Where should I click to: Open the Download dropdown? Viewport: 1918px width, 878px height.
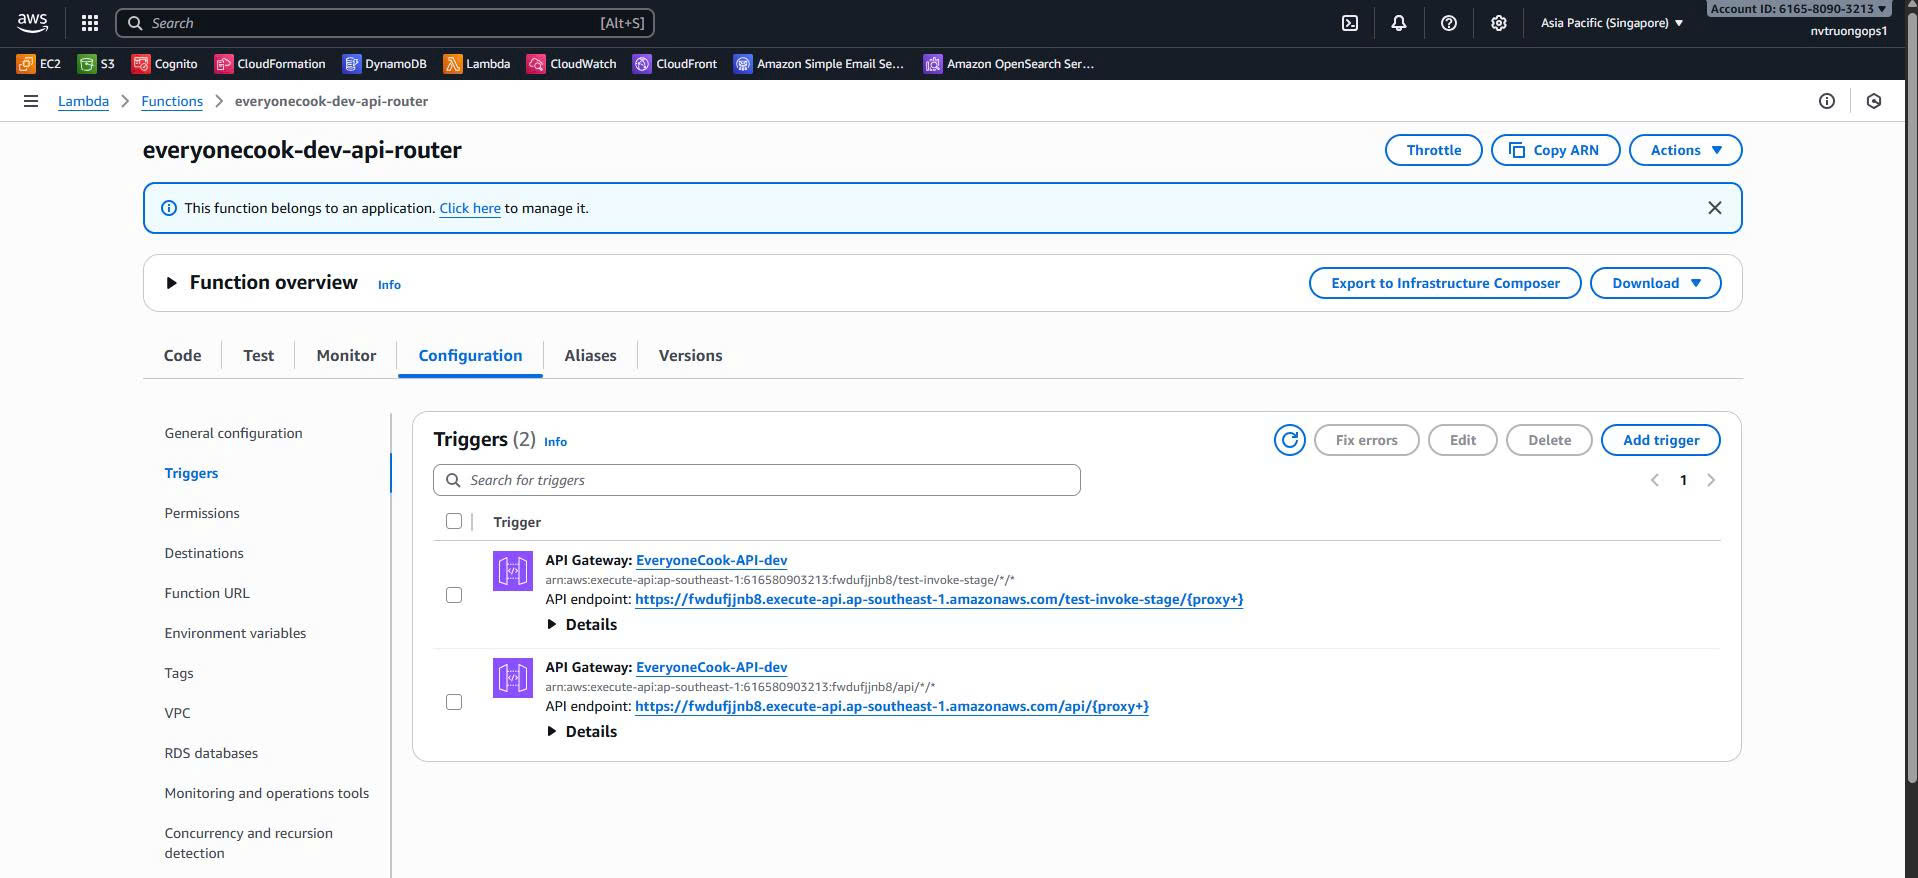click(x=1655, y=283)
